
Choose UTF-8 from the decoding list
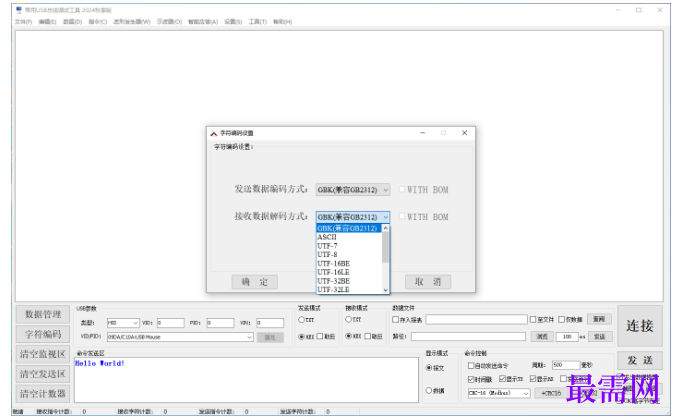point(349,254)
